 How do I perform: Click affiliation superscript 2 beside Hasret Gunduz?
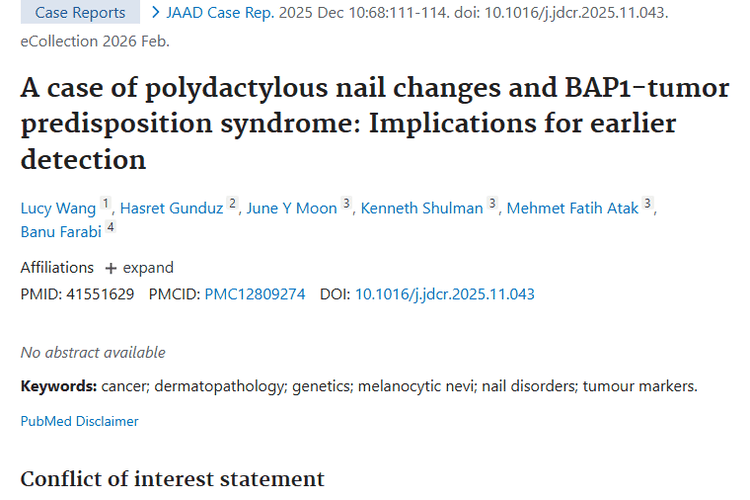coord(232,204)
